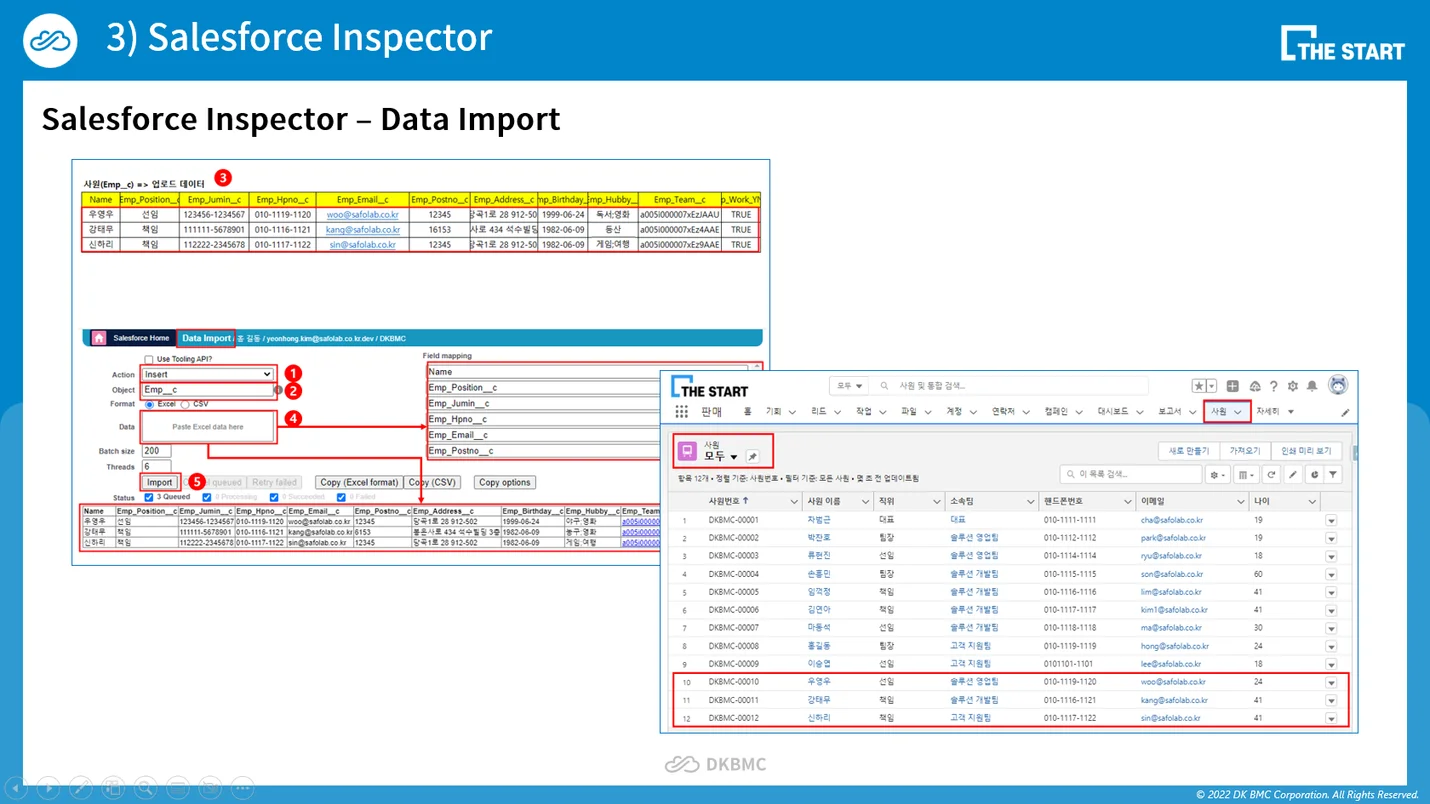Click the 가져오기 button
Screen dimensions: 1430x804
click(x=1244, y=451)
